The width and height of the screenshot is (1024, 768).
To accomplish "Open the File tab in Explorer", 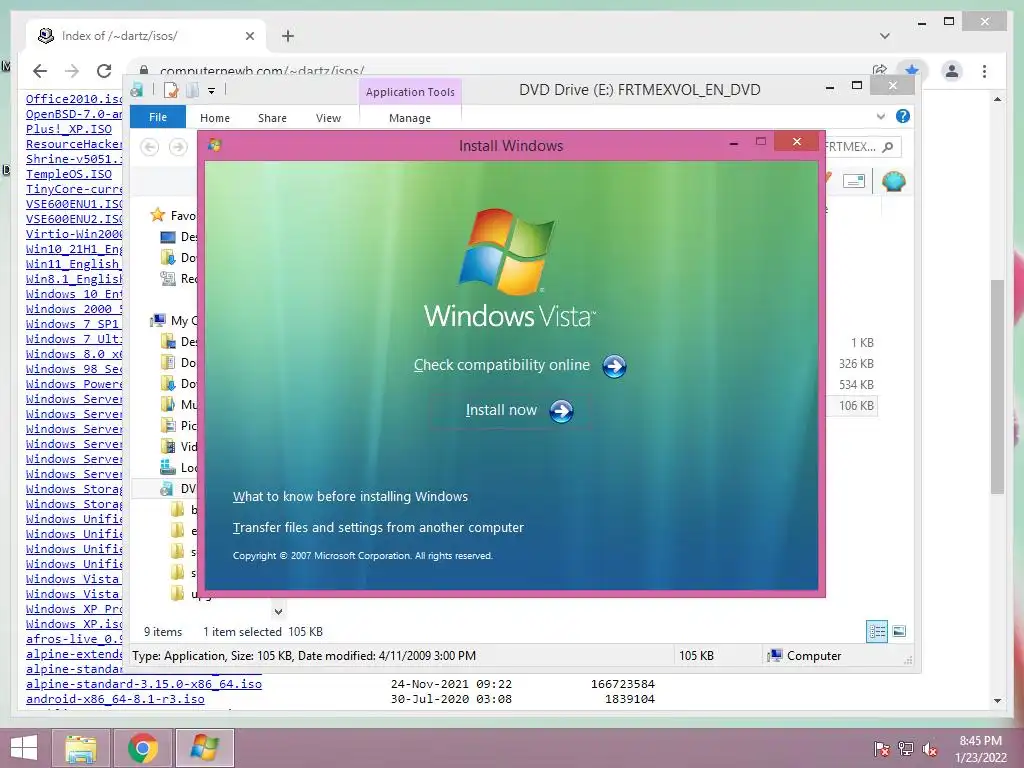I will 158,117.
